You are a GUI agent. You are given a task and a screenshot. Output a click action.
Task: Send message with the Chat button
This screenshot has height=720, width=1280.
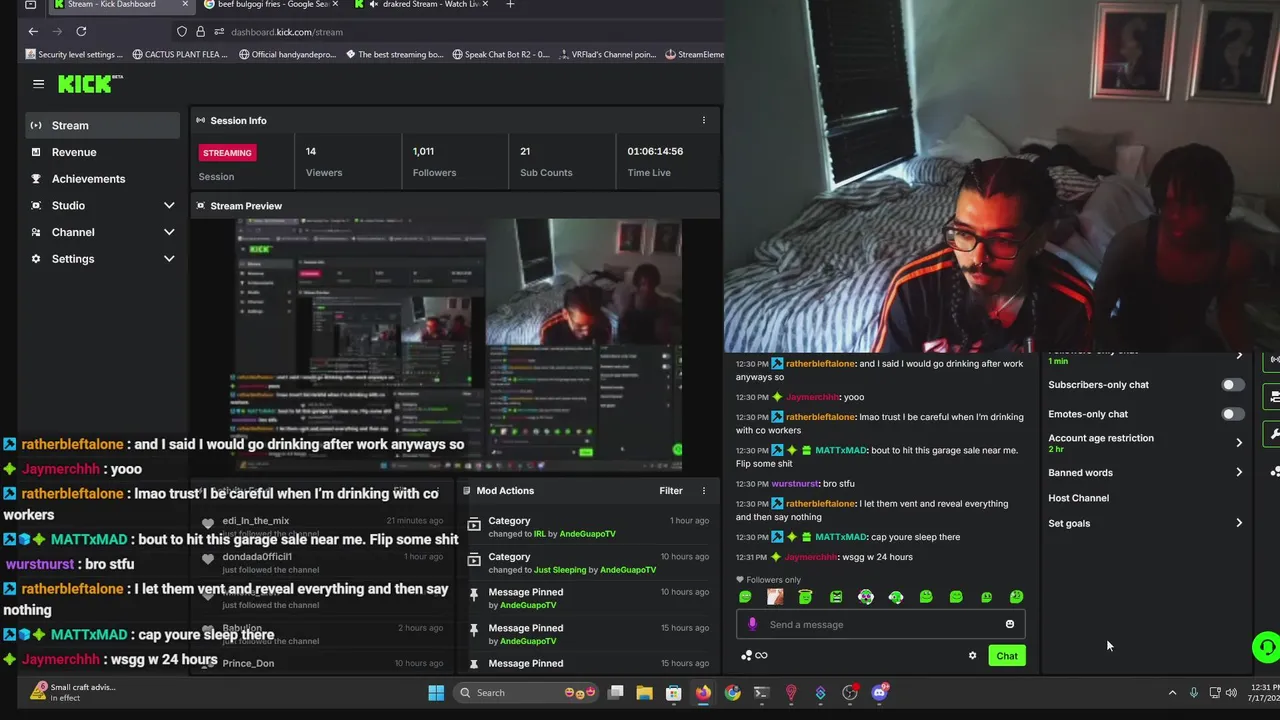click(1006, 656)
